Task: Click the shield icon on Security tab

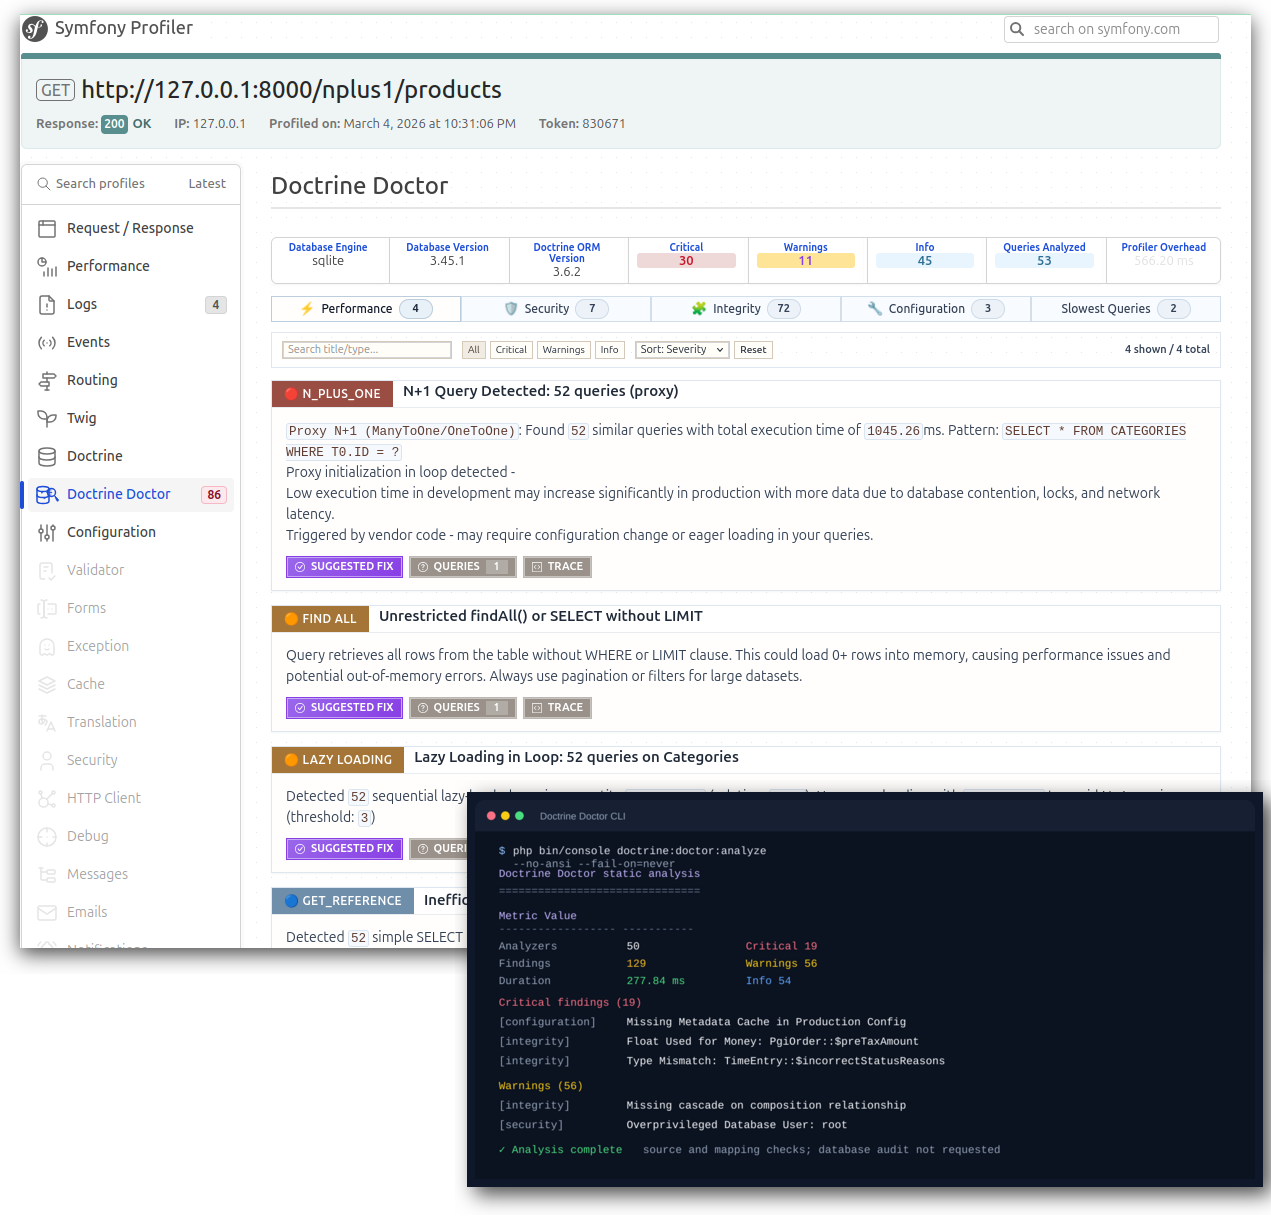Action: coord(511,309)
